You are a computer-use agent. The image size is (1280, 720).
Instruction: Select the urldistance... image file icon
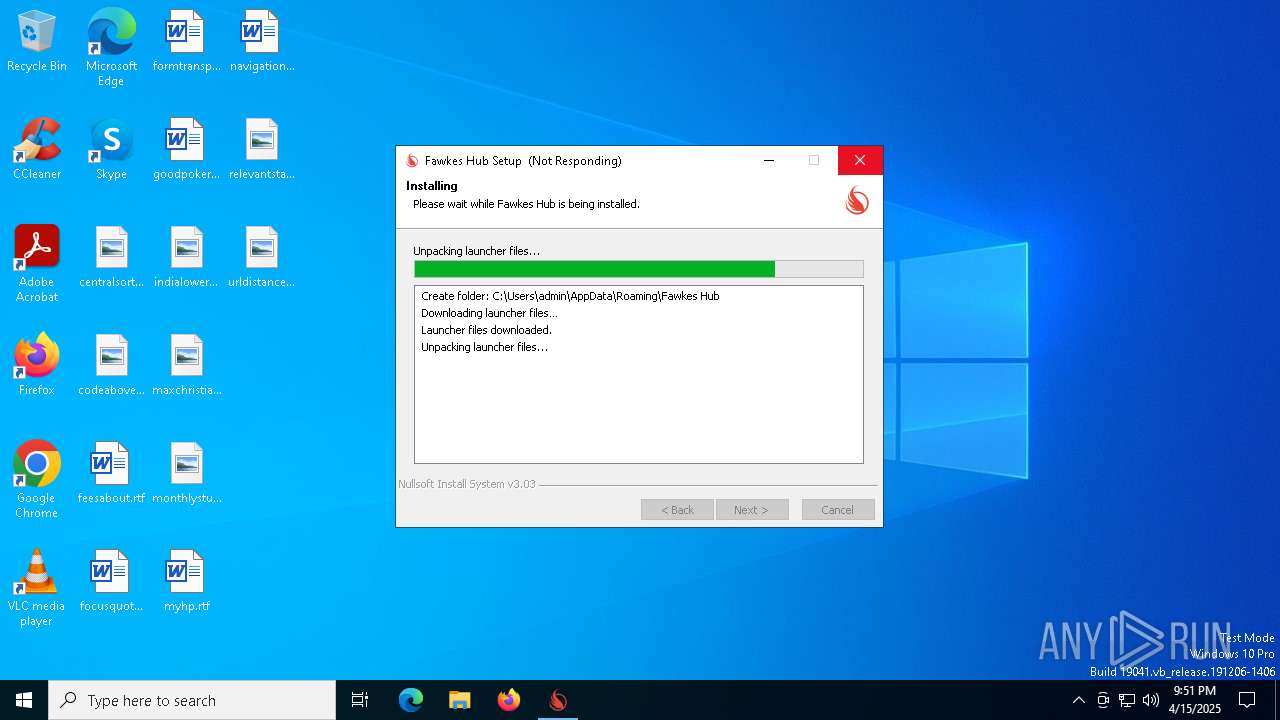pos(262,258)
